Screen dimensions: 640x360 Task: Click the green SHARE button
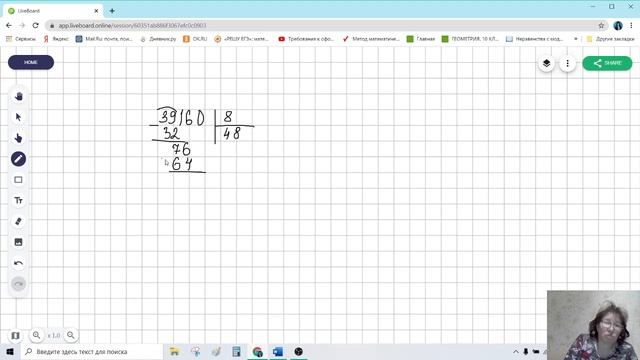(607, 63)
